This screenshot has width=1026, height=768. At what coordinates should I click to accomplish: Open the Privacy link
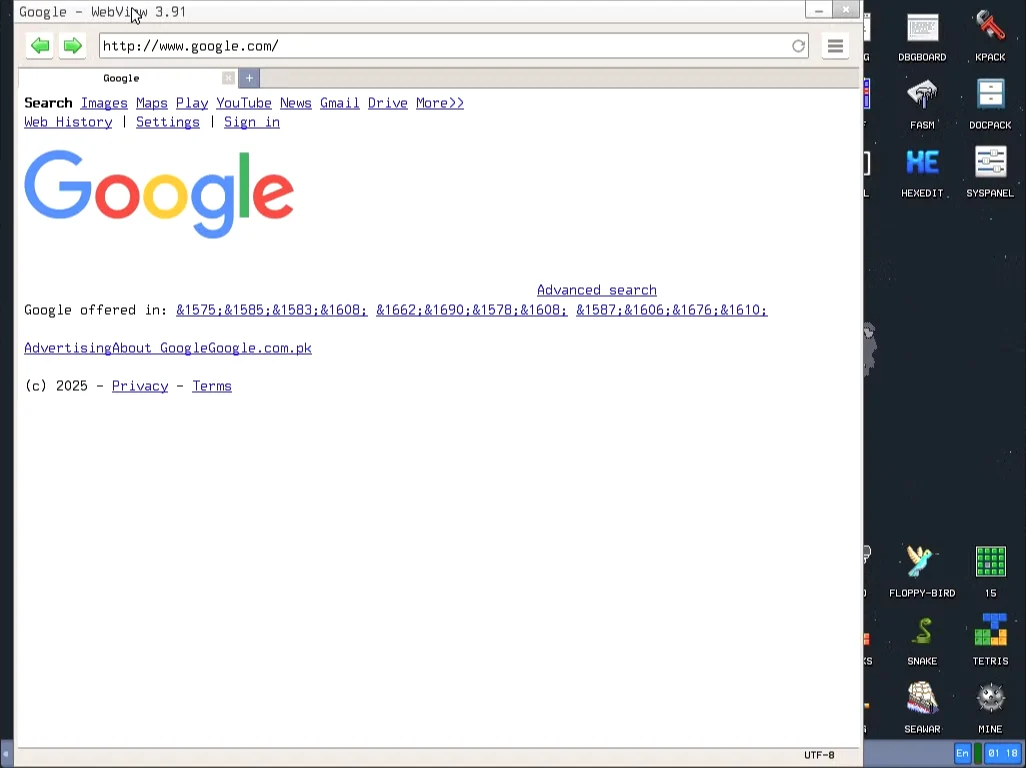(140, 386)
